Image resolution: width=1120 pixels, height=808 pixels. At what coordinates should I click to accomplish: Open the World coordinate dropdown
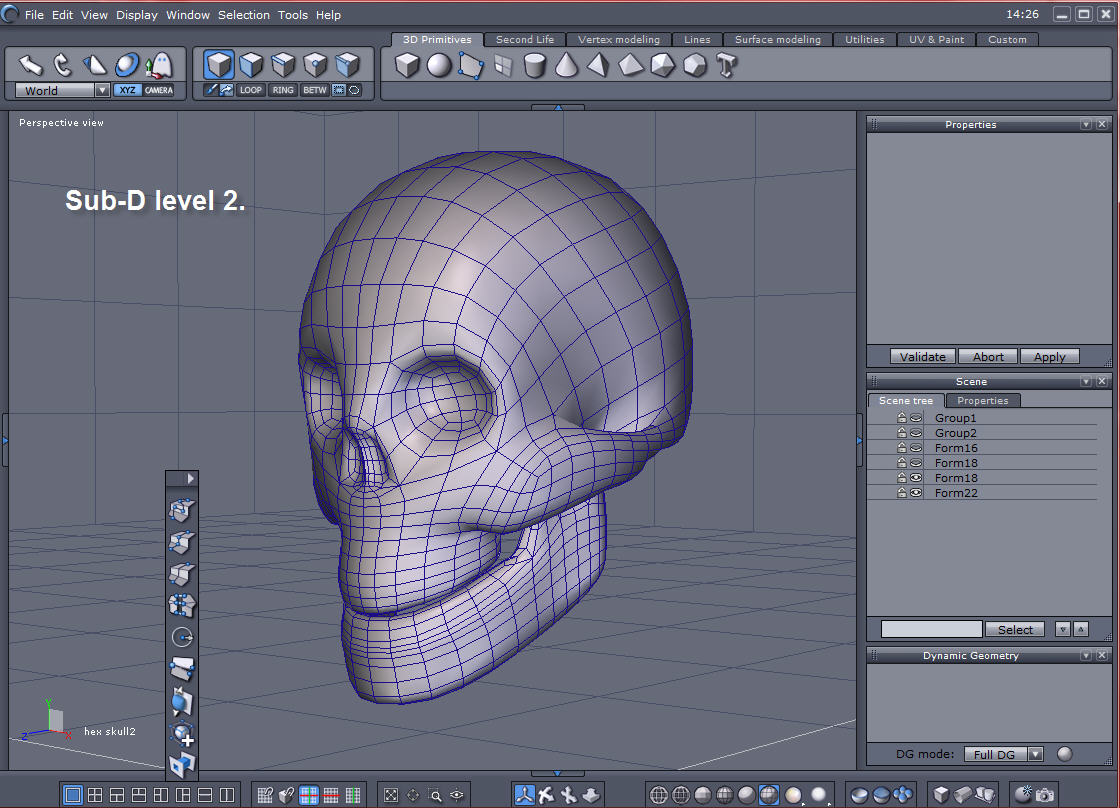pyautogui.click(x=102, y=90)
